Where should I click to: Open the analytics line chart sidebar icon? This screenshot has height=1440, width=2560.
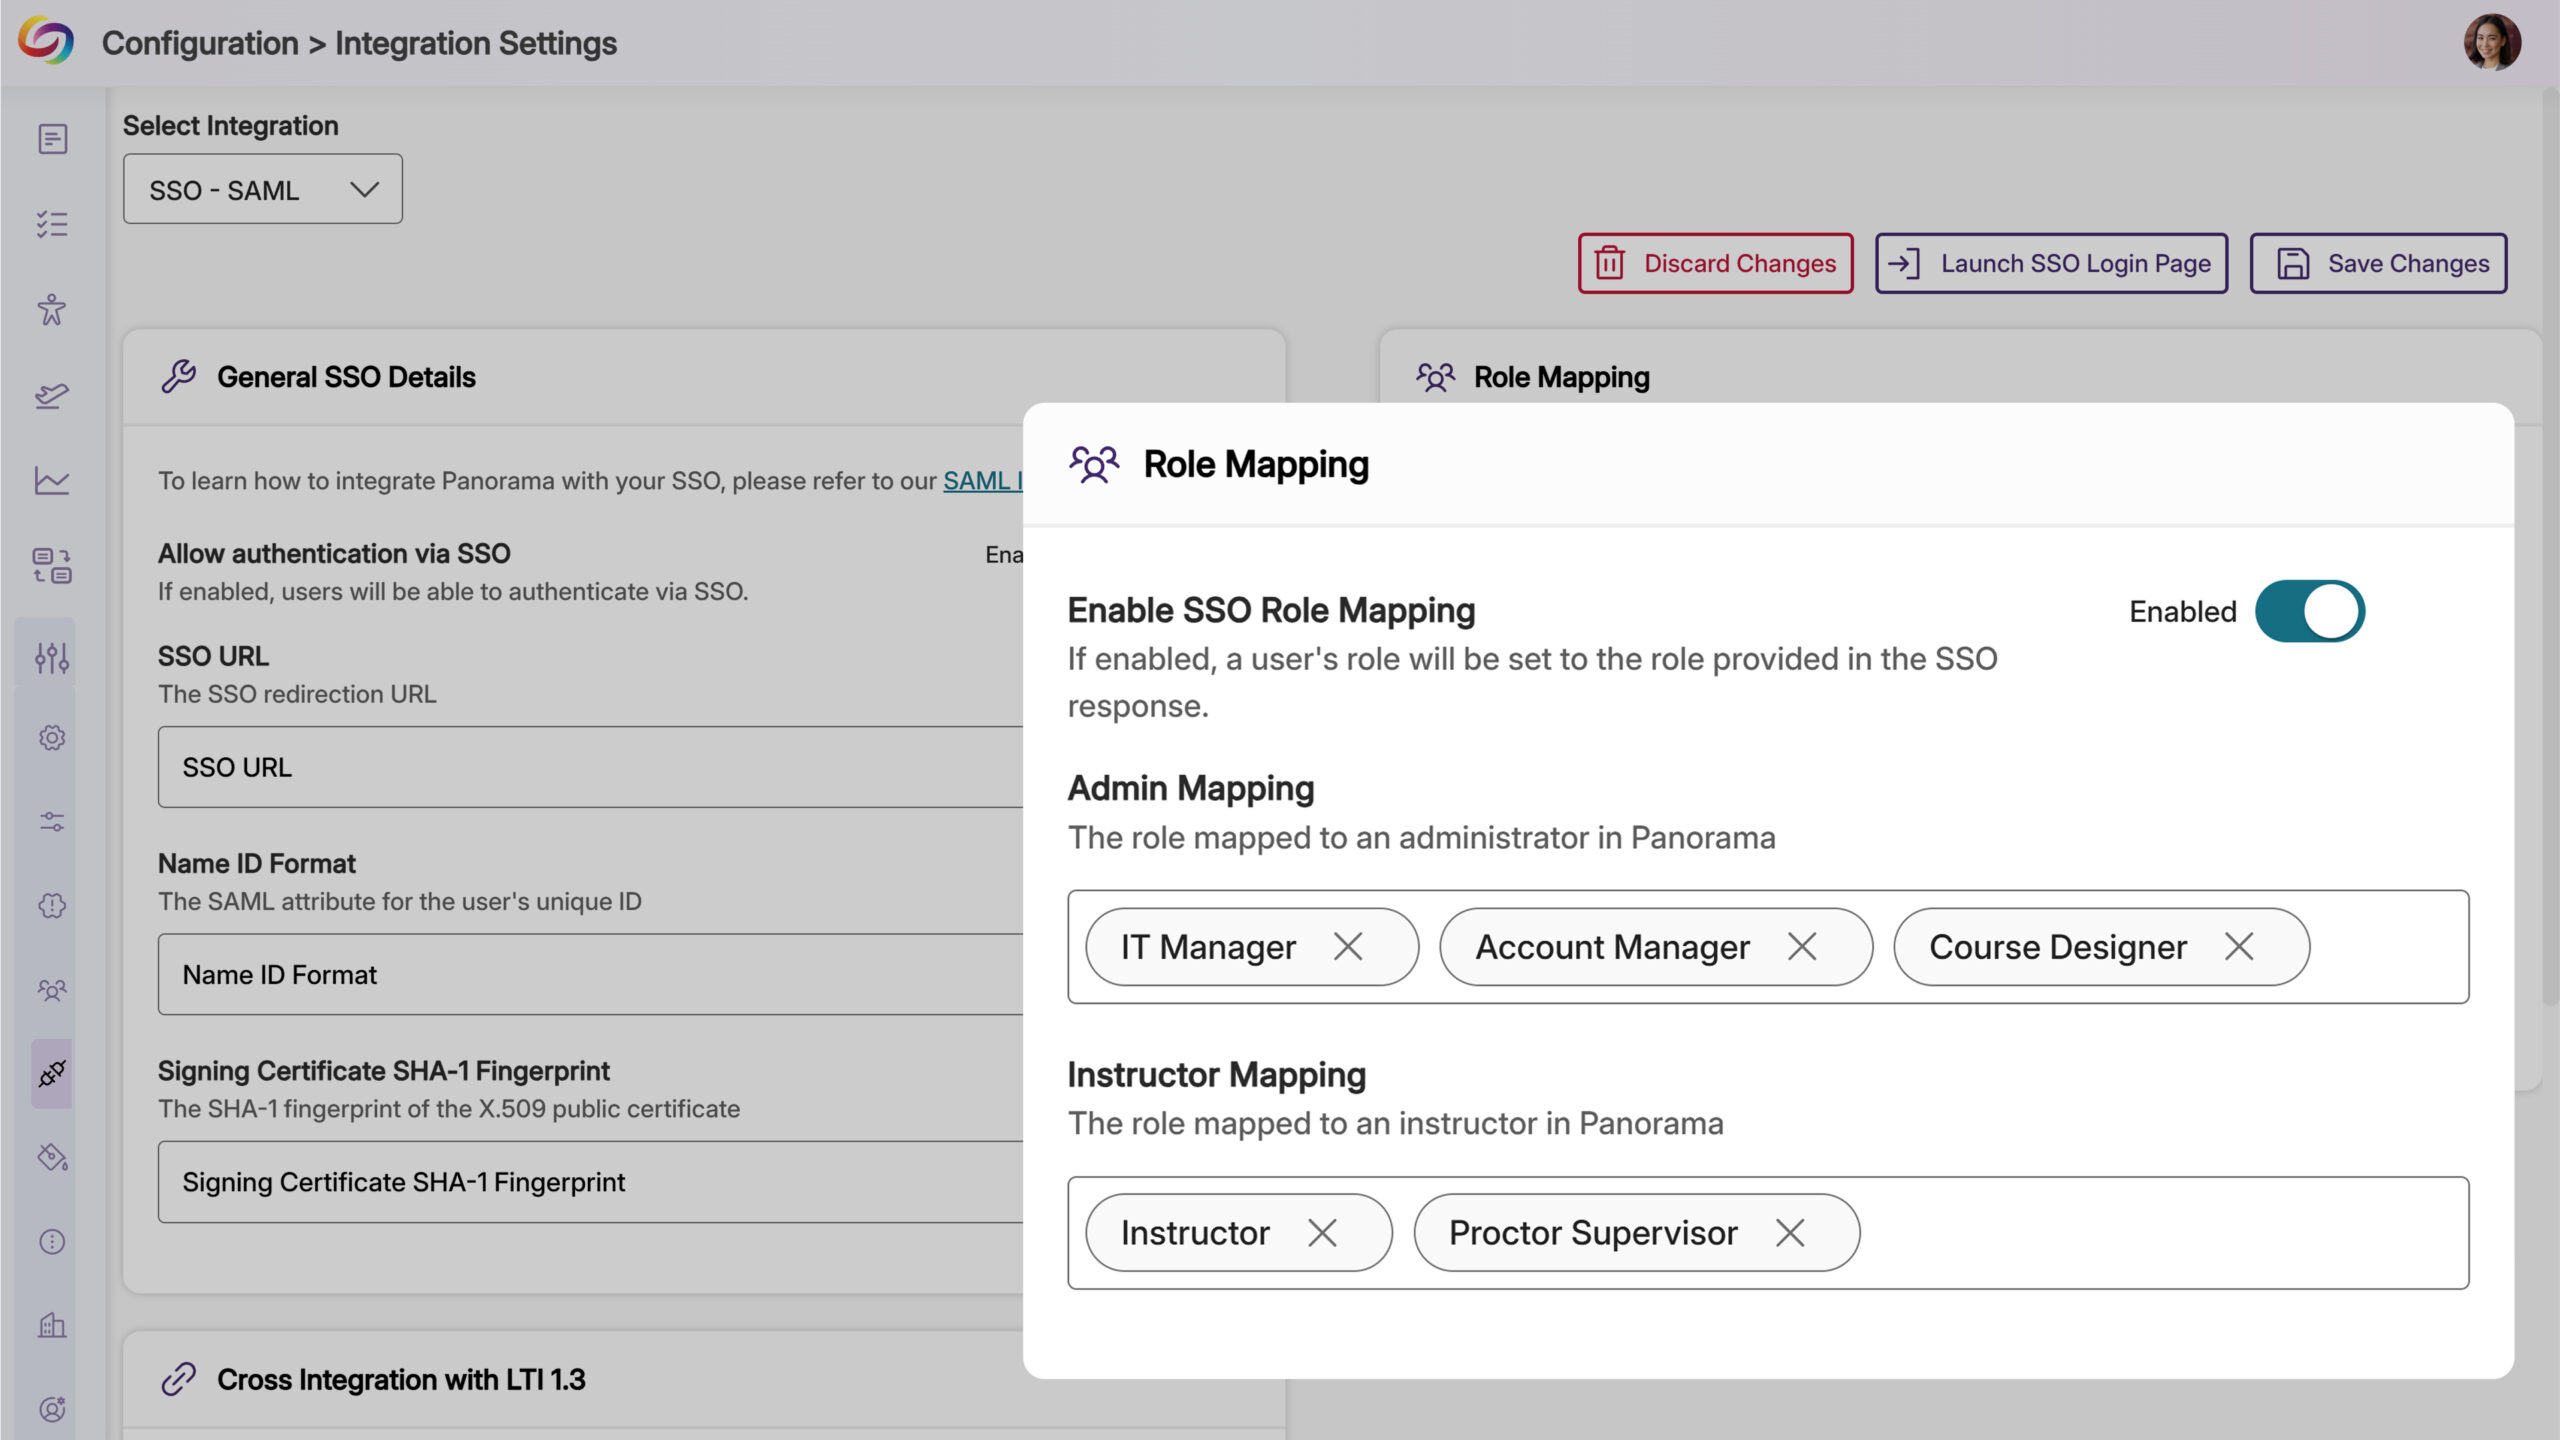[52, 481]
